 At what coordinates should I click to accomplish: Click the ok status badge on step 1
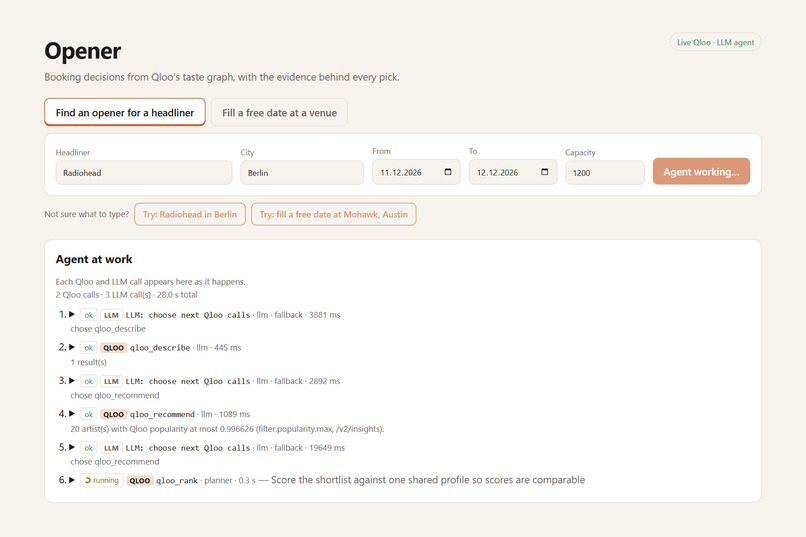point(88,315)
